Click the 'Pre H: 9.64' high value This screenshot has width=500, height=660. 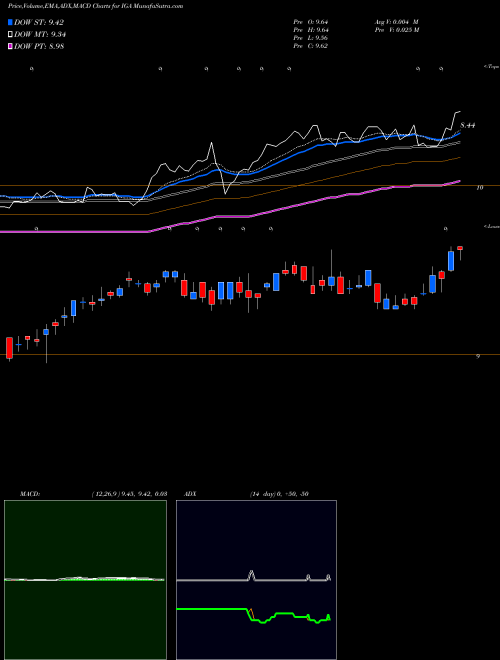pos(311,30)
